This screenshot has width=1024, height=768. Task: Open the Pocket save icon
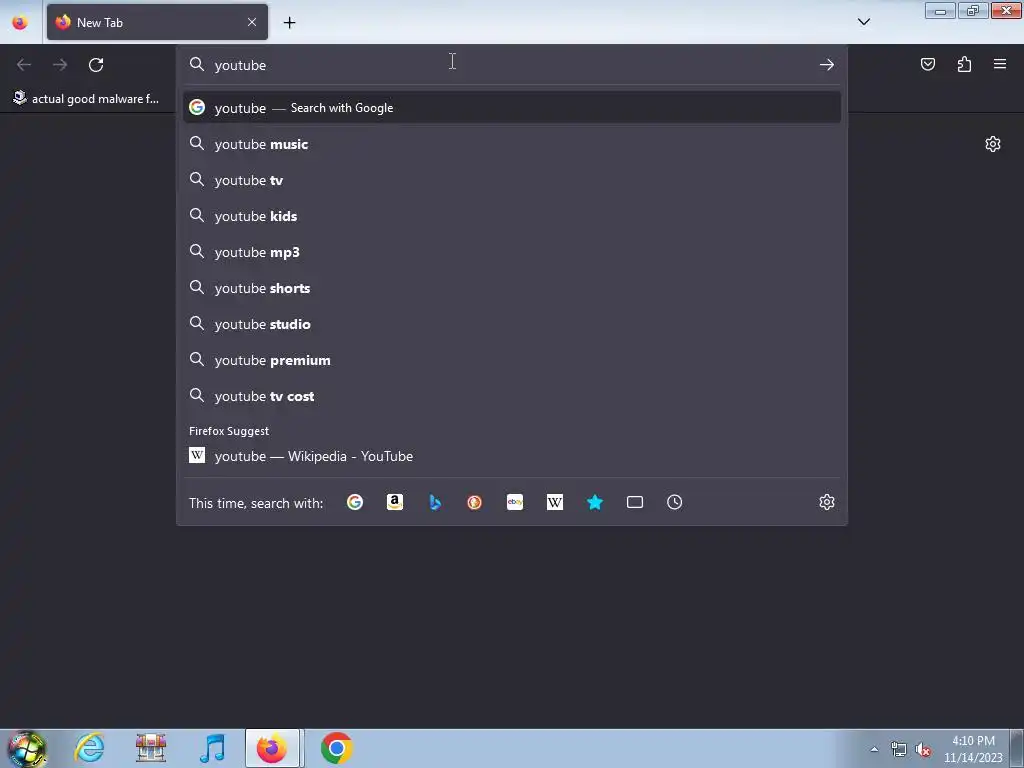[927, 64]
